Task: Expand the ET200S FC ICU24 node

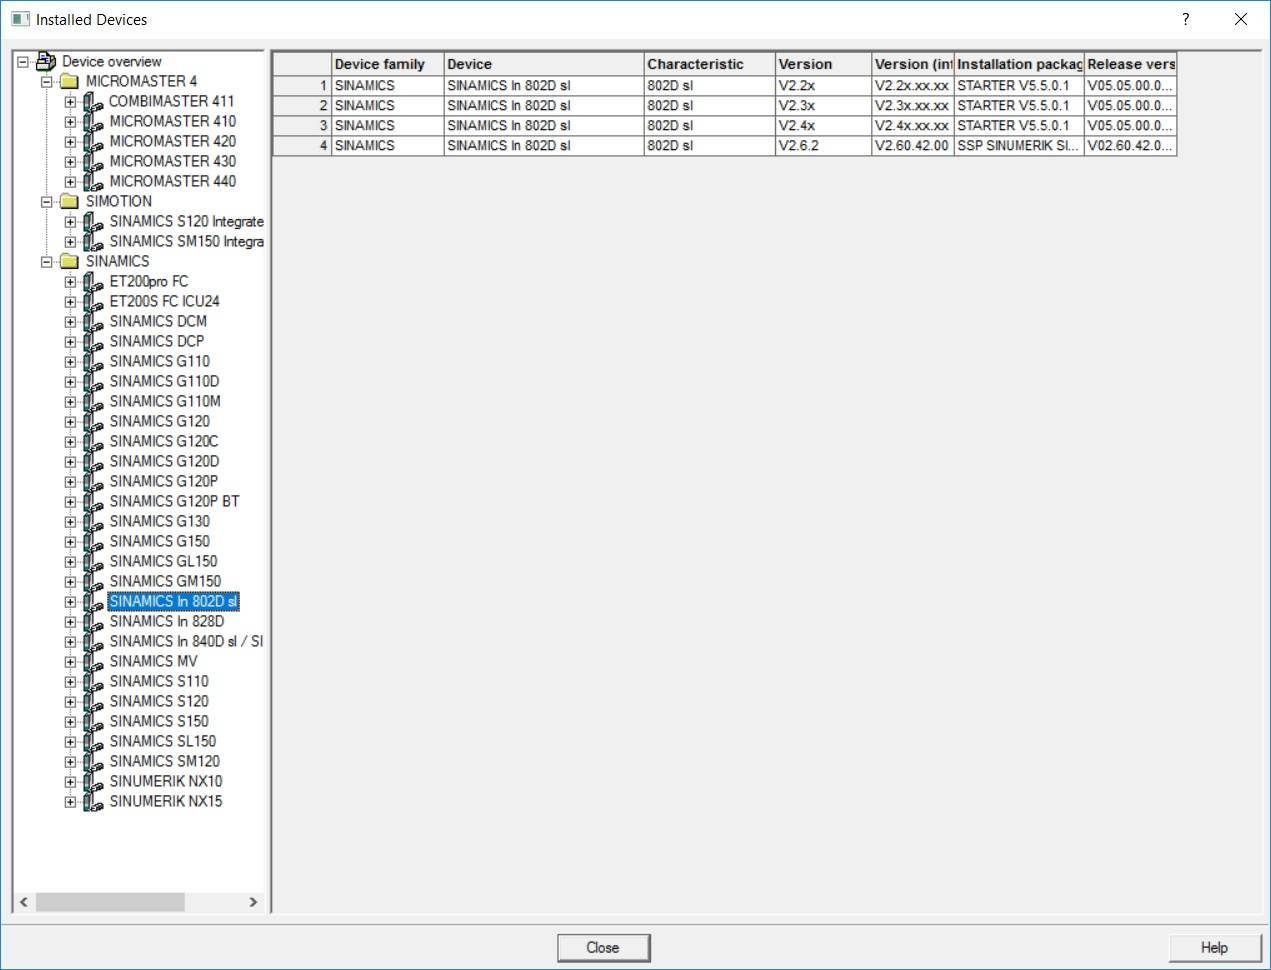Action: (x=70, y=302)
